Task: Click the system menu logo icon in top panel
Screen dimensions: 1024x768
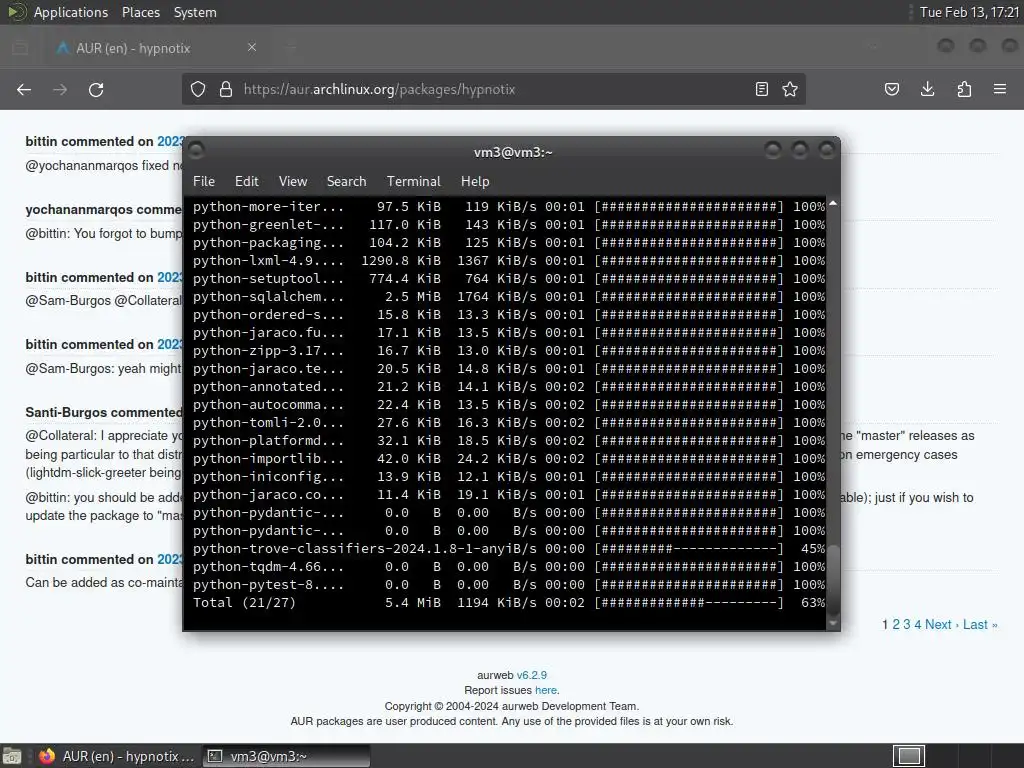Action: pos(16,12)
